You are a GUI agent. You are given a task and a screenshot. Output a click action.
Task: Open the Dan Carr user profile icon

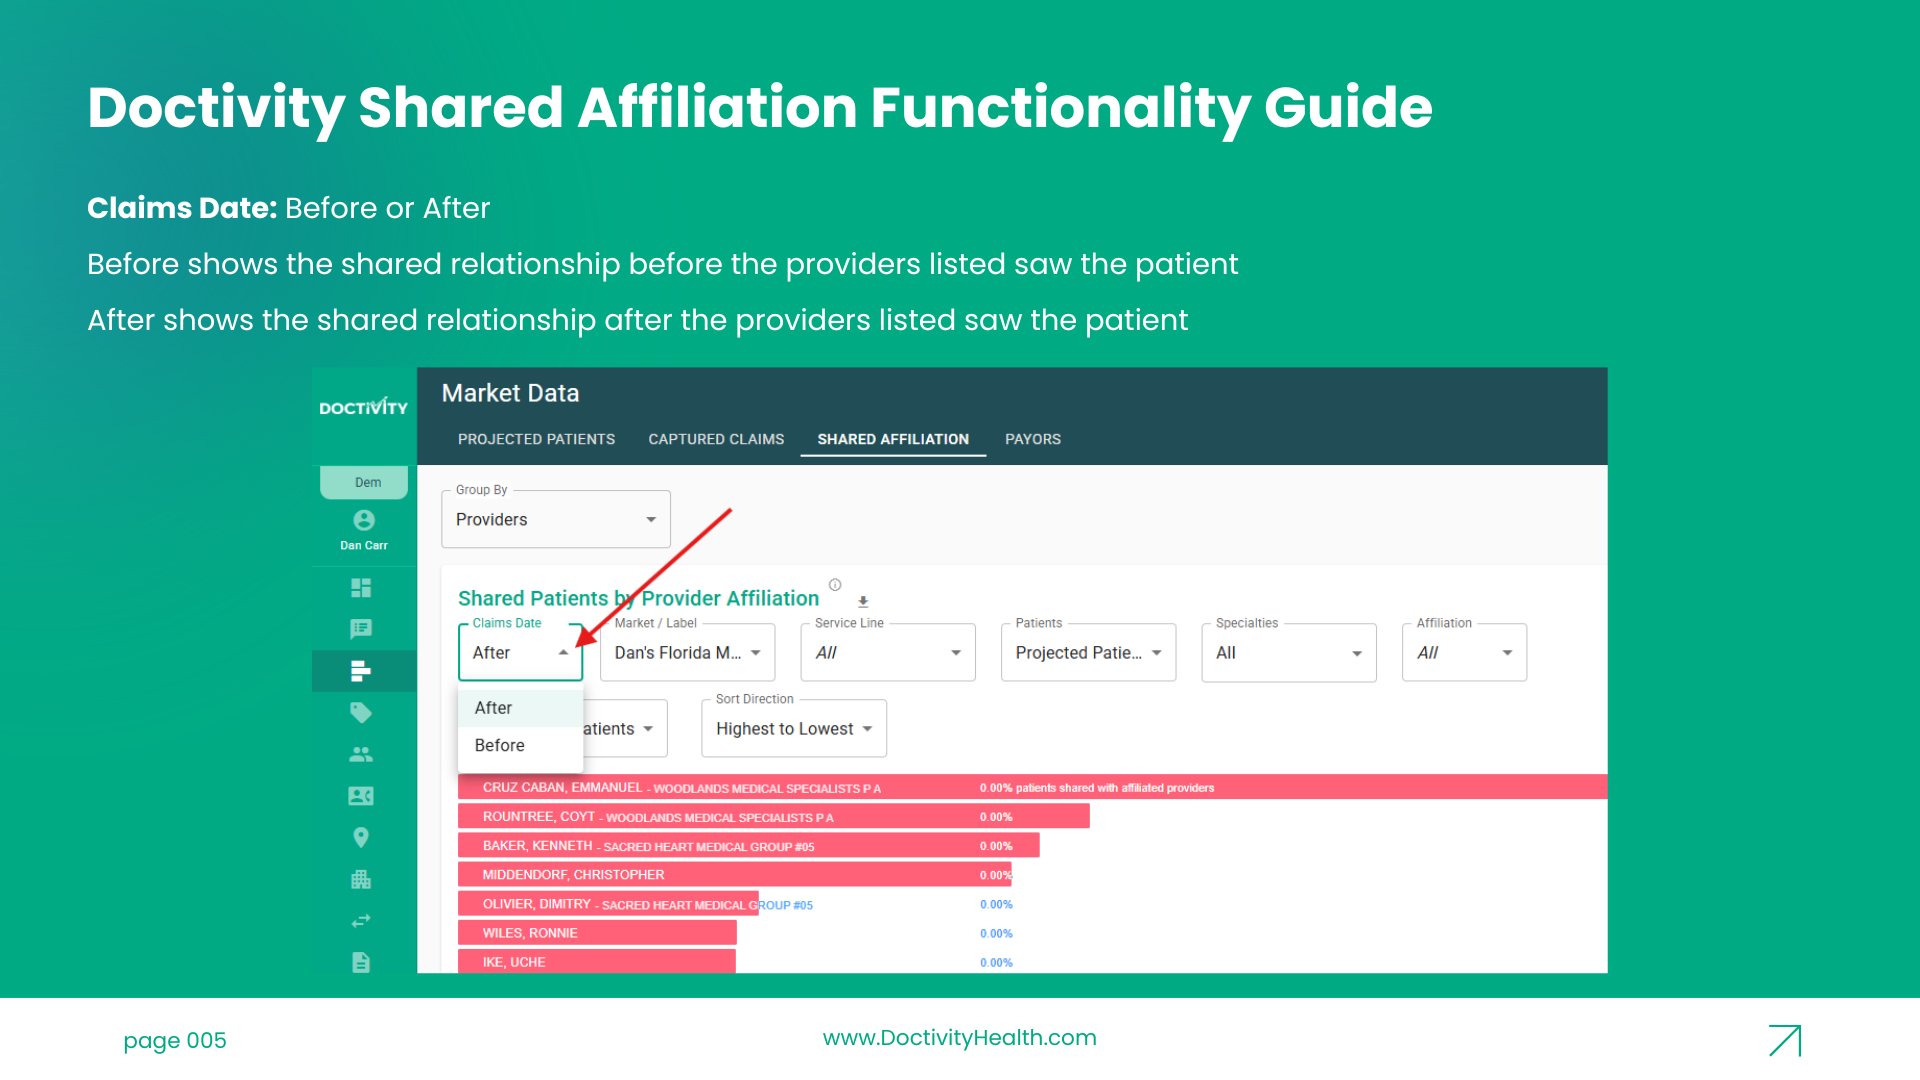[x=364, y=520]
